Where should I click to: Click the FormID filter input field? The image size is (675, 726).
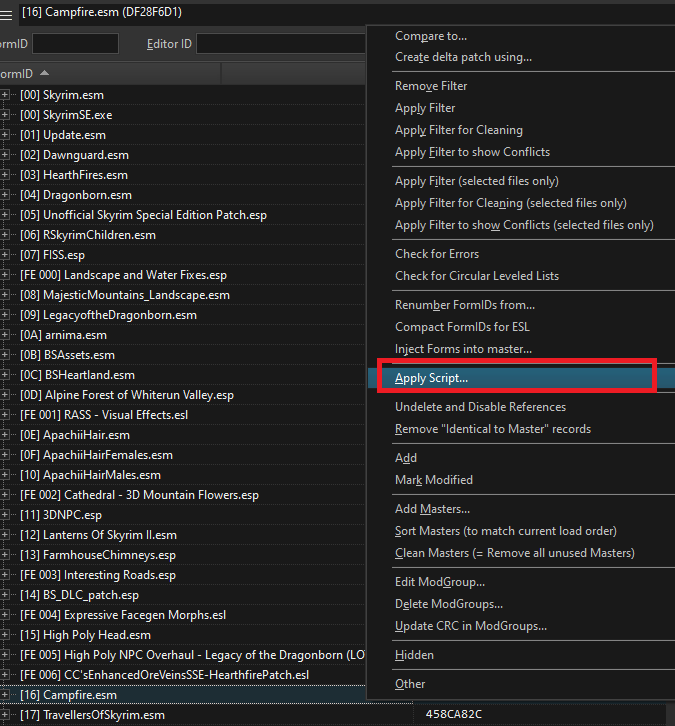tap(75, 44)
